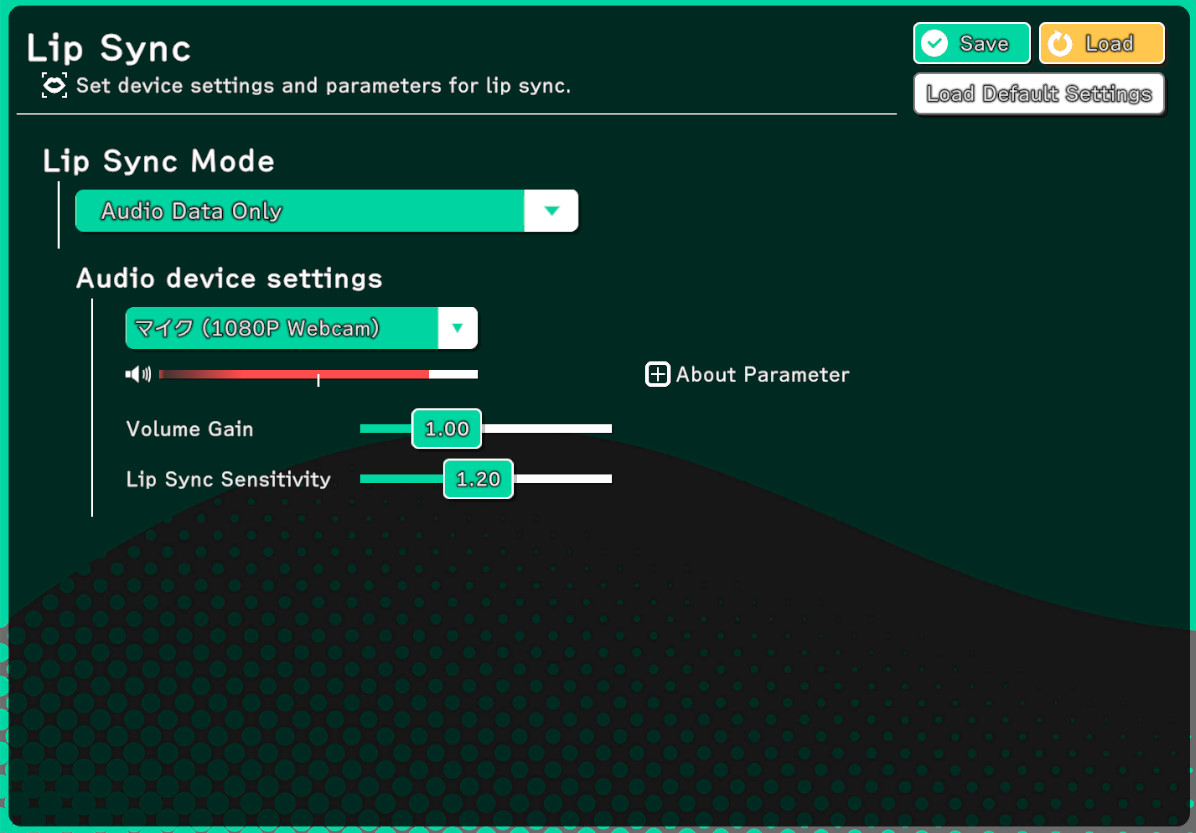Click the speaker icon beside the audio meter
Screen dimensions: 1196x833
pos(137,374)
